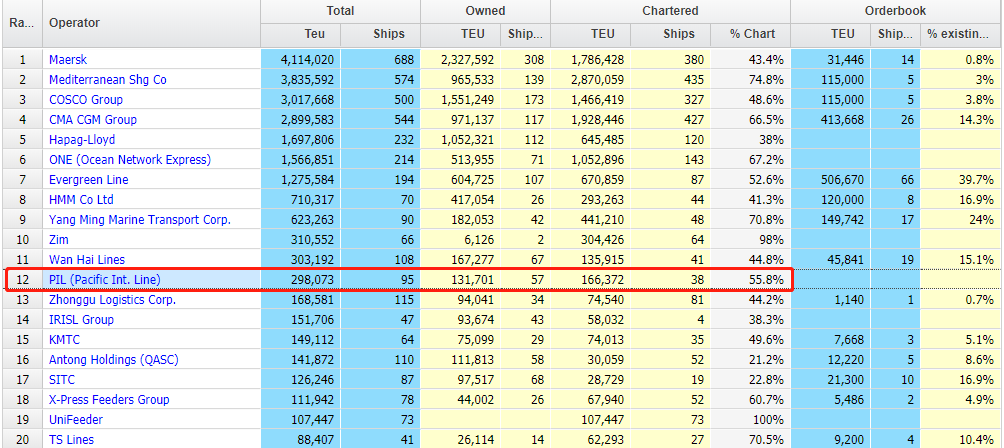Image resolution: width=1004 pixels, height=448 pixels.
Task: Select IRISL owned TEU 93,674
Action: 475,319
